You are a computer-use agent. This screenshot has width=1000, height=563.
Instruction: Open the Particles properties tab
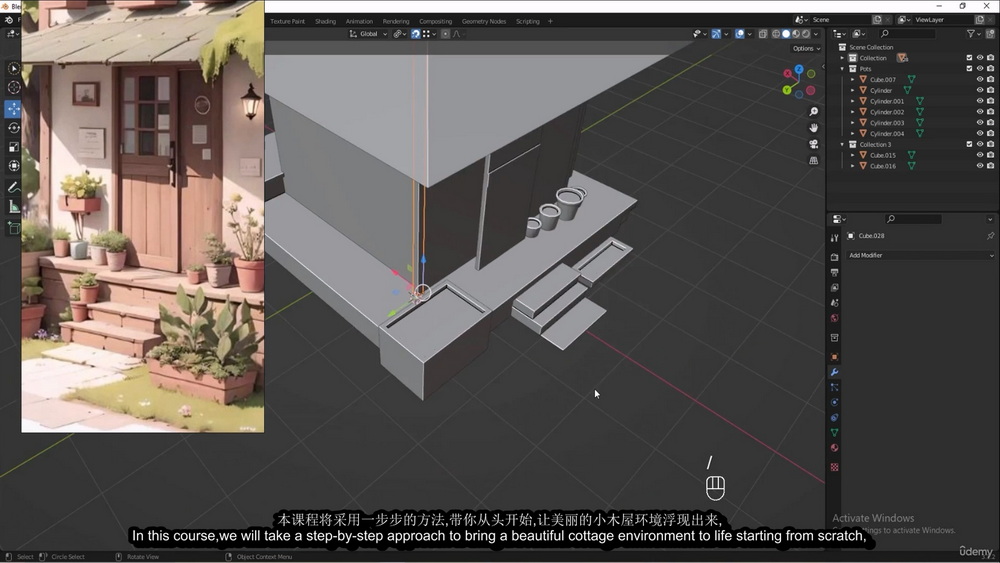(x=834, y=387)
